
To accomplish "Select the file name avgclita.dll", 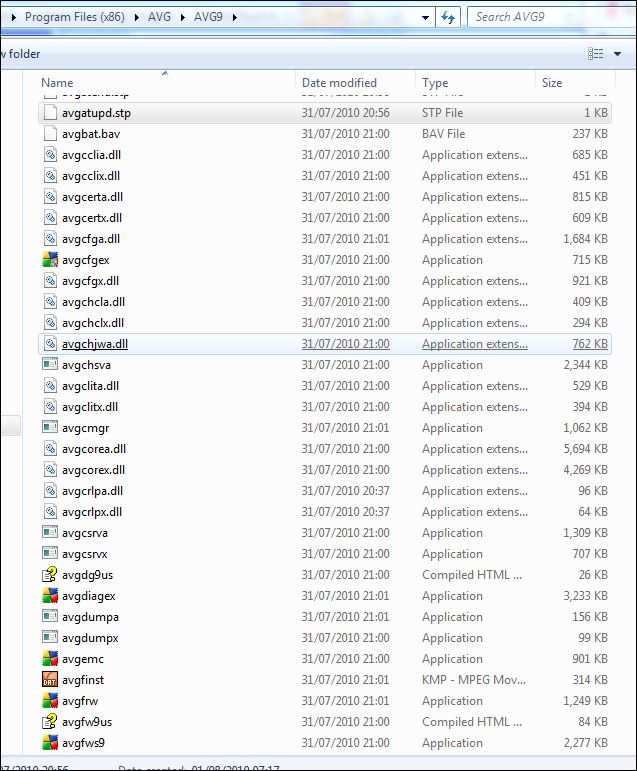I will [91, 386].
